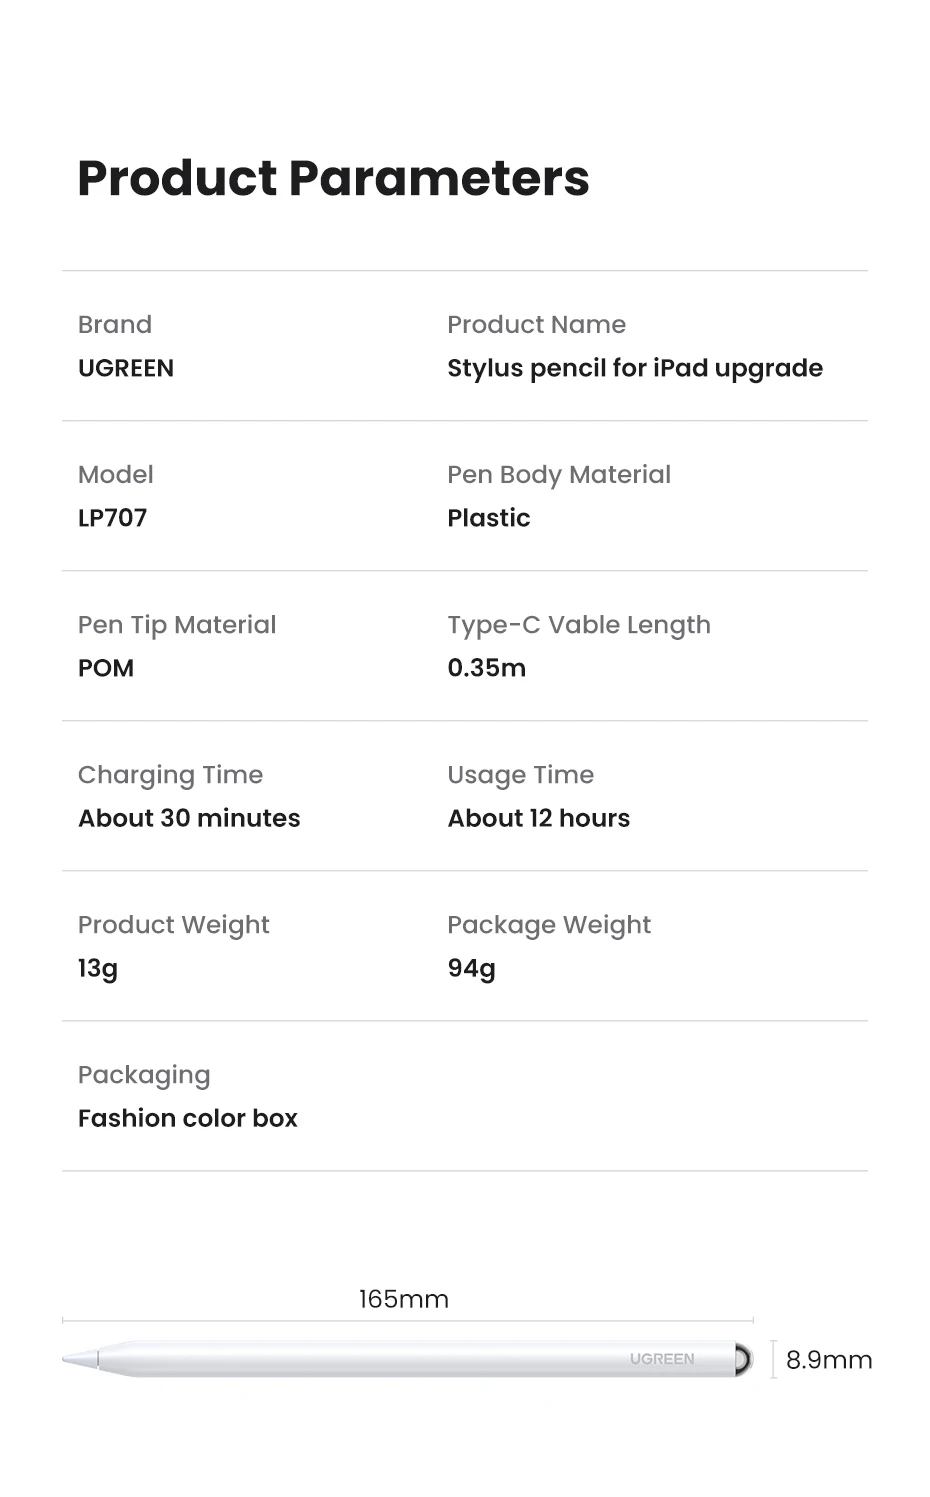Click the dark end cap of the stylus
This screenshot has width=930, height=1497.
tap(741, 1359)
